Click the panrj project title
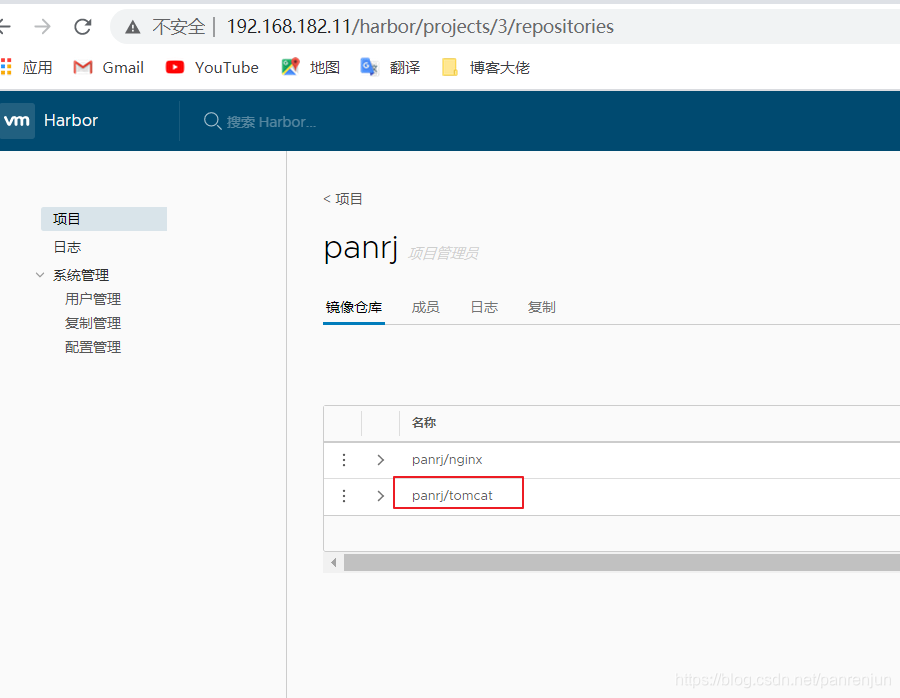Viewport: 900px width, 698px height. 361,249
